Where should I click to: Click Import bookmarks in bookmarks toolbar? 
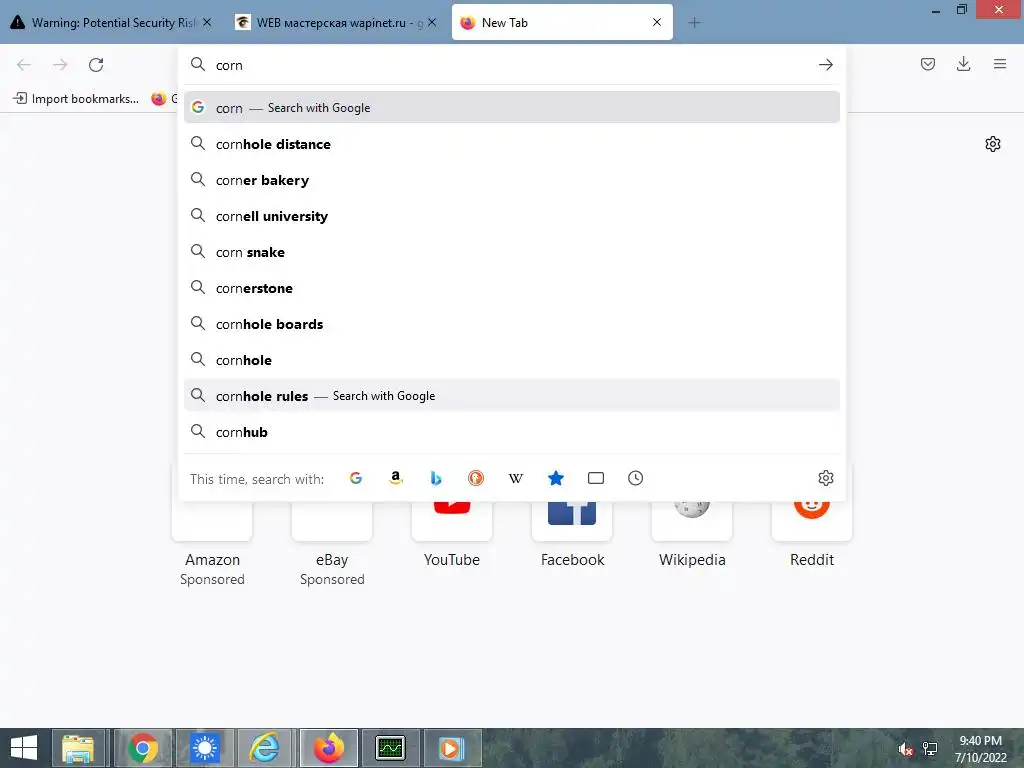click(76, 99)
